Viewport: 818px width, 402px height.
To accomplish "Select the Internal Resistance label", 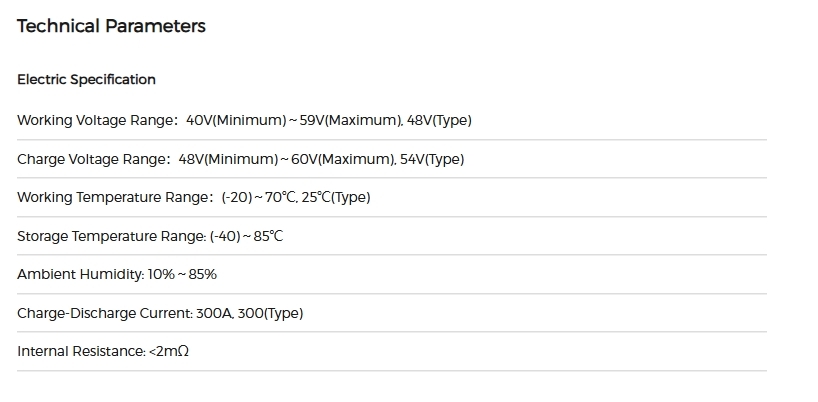I will point(81,351).
